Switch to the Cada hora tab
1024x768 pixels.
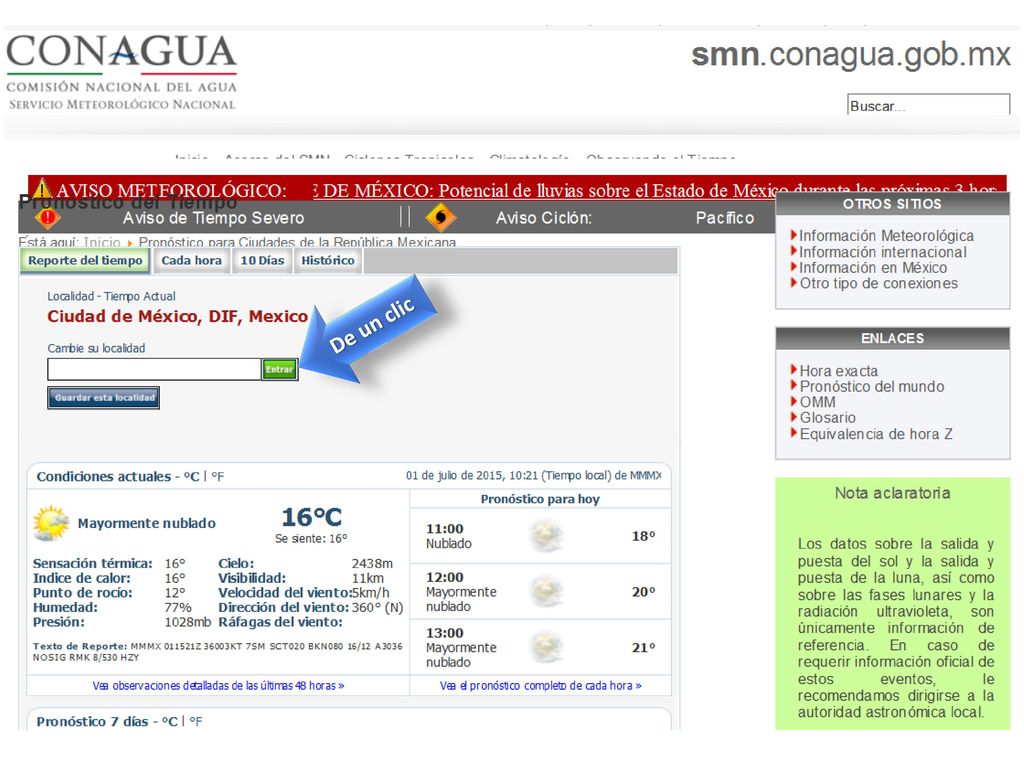coord(191,261)
